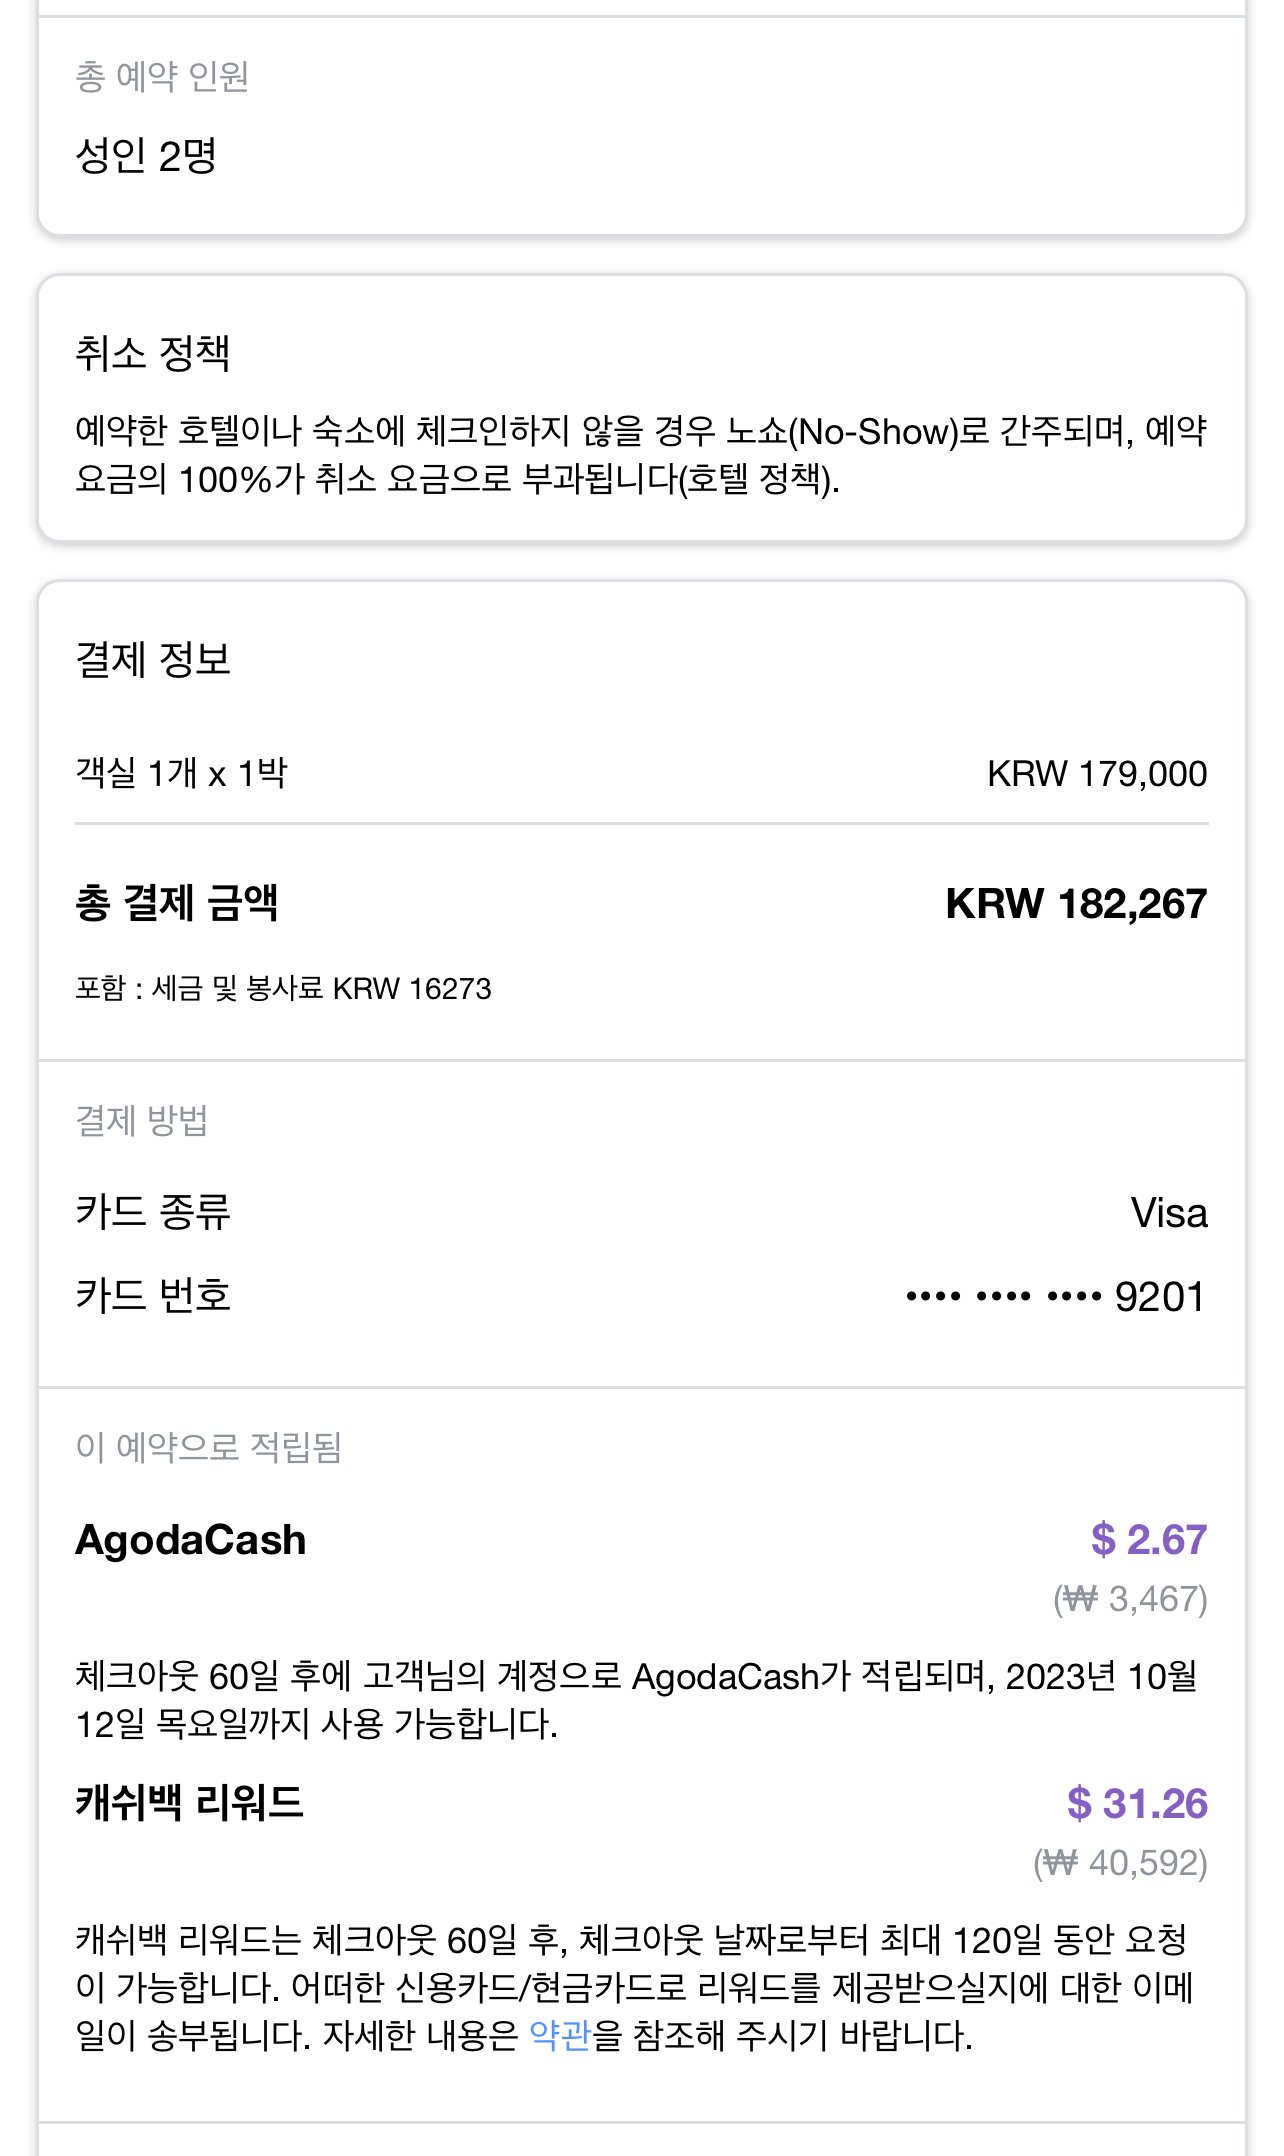Tap the 결제 방법 section label
The height and width of the screenshot is (2156, 1284).
coord(142,1120)
